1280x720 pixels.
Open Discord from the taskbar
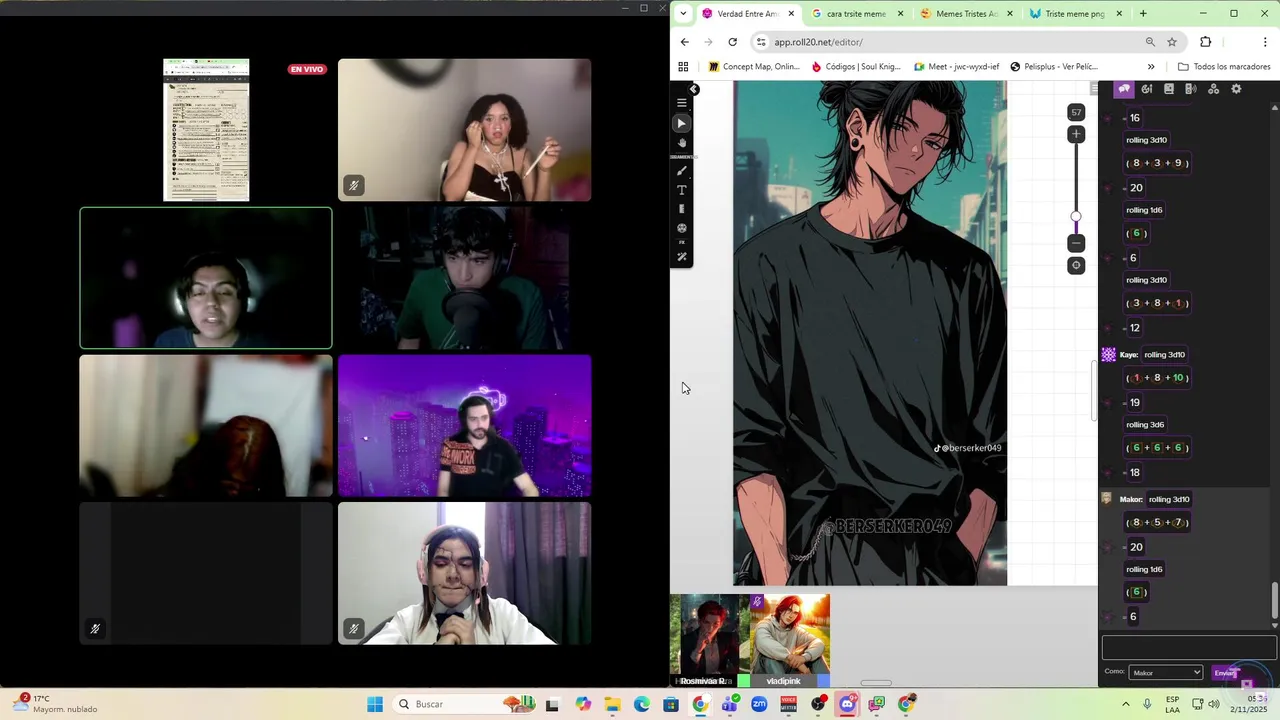[x=847, y=704]
